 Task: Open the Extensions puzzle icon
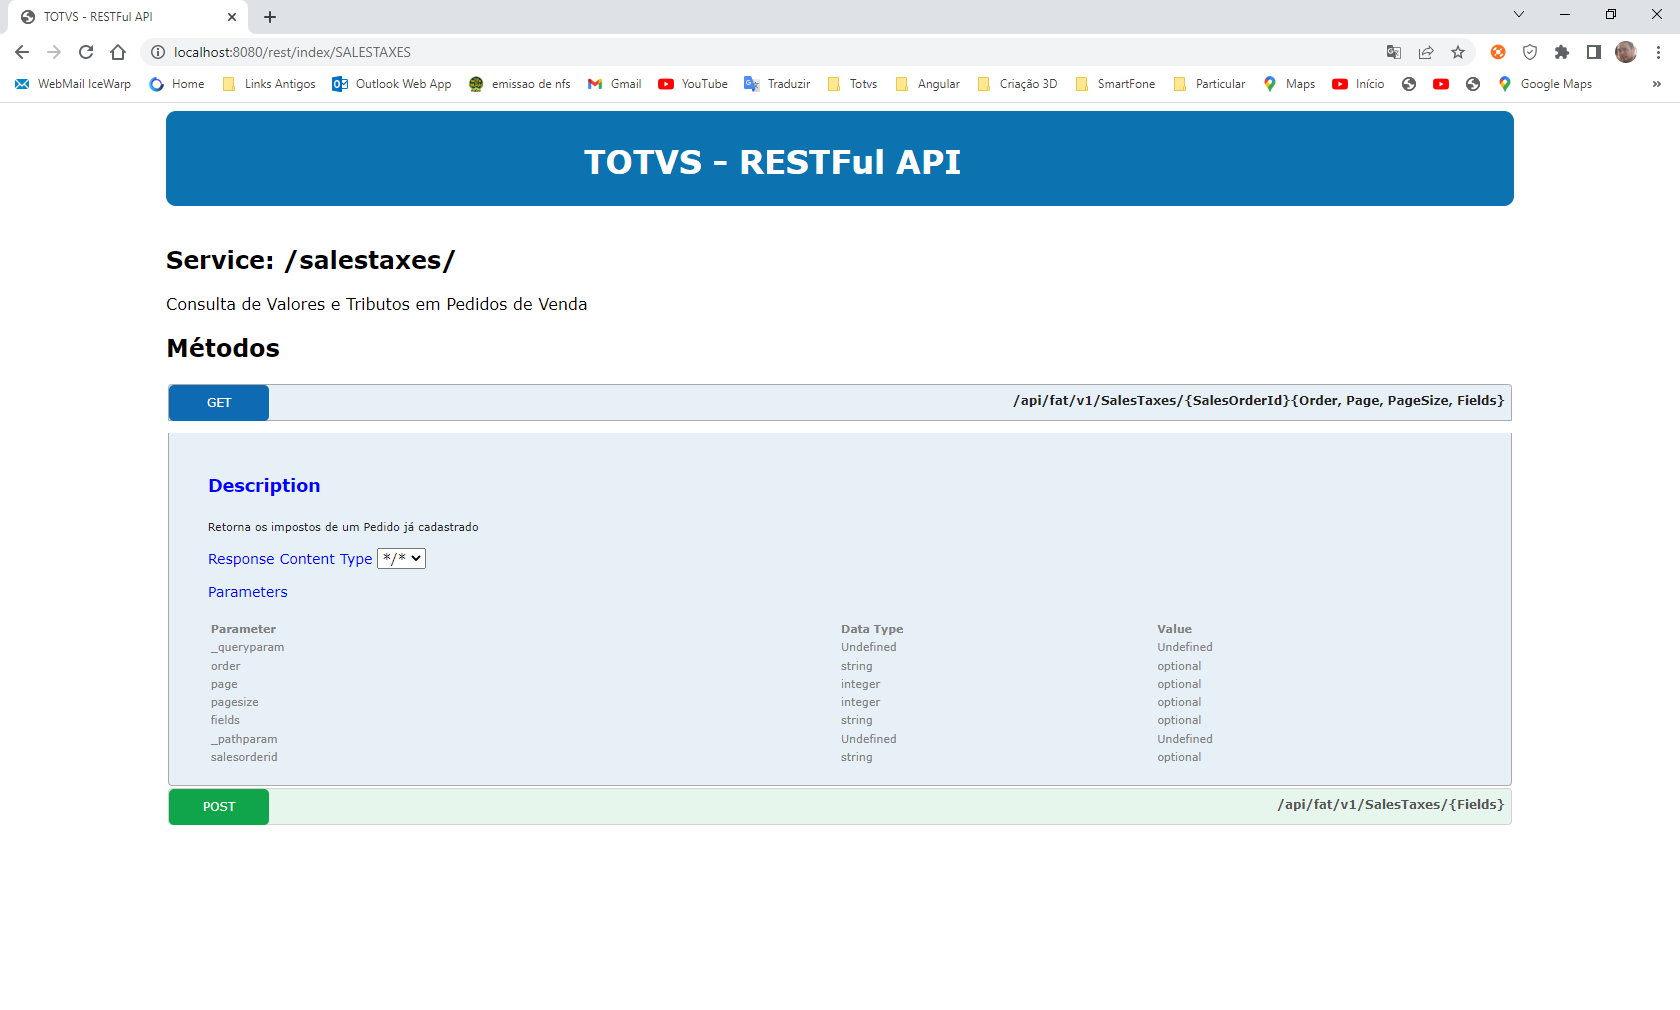point(1562,52)
